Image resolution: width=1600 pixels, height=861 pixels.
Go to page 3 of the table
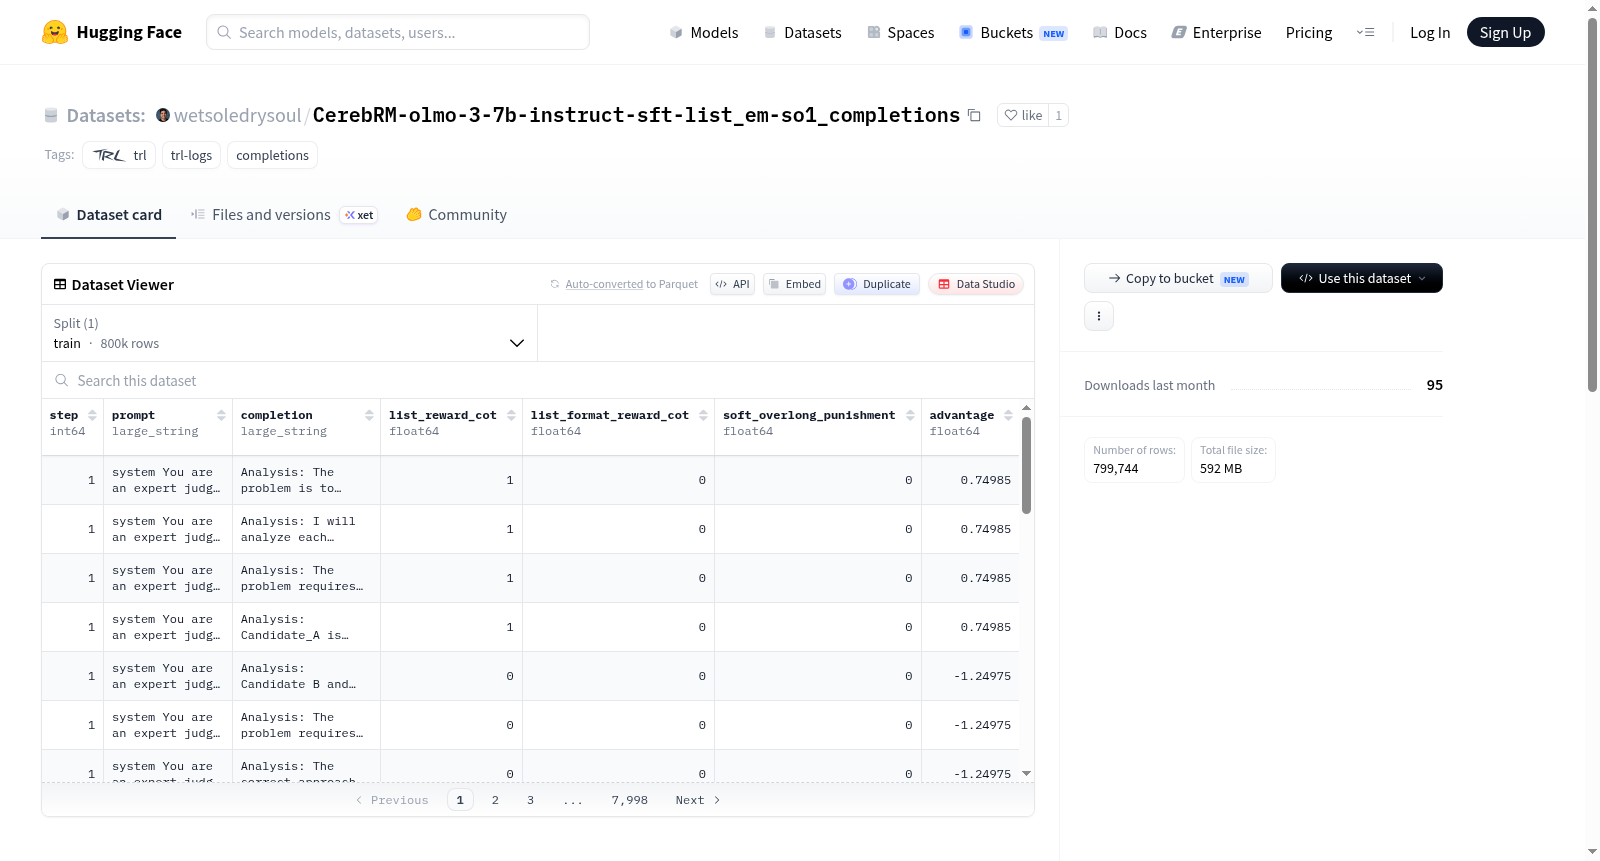[x=530, y=800]
